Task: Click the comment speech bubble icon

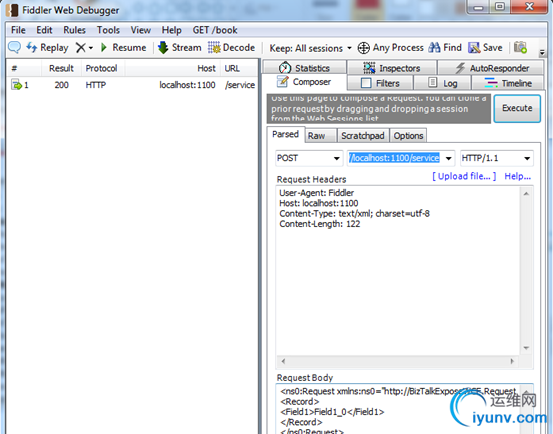Action: tap(14, 47)
